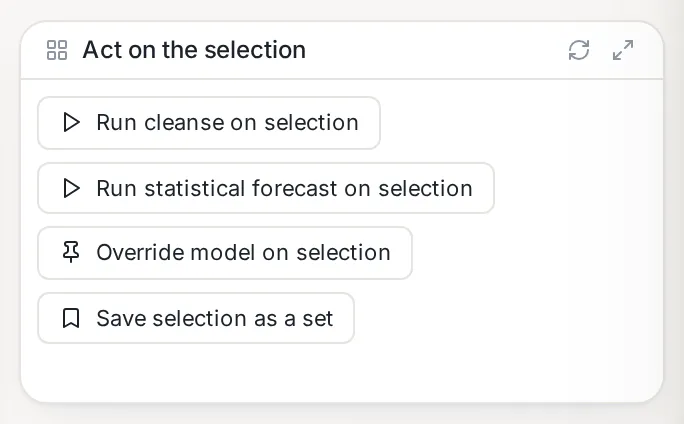Click the refresh icon in the panel header

tap(579, 50)
